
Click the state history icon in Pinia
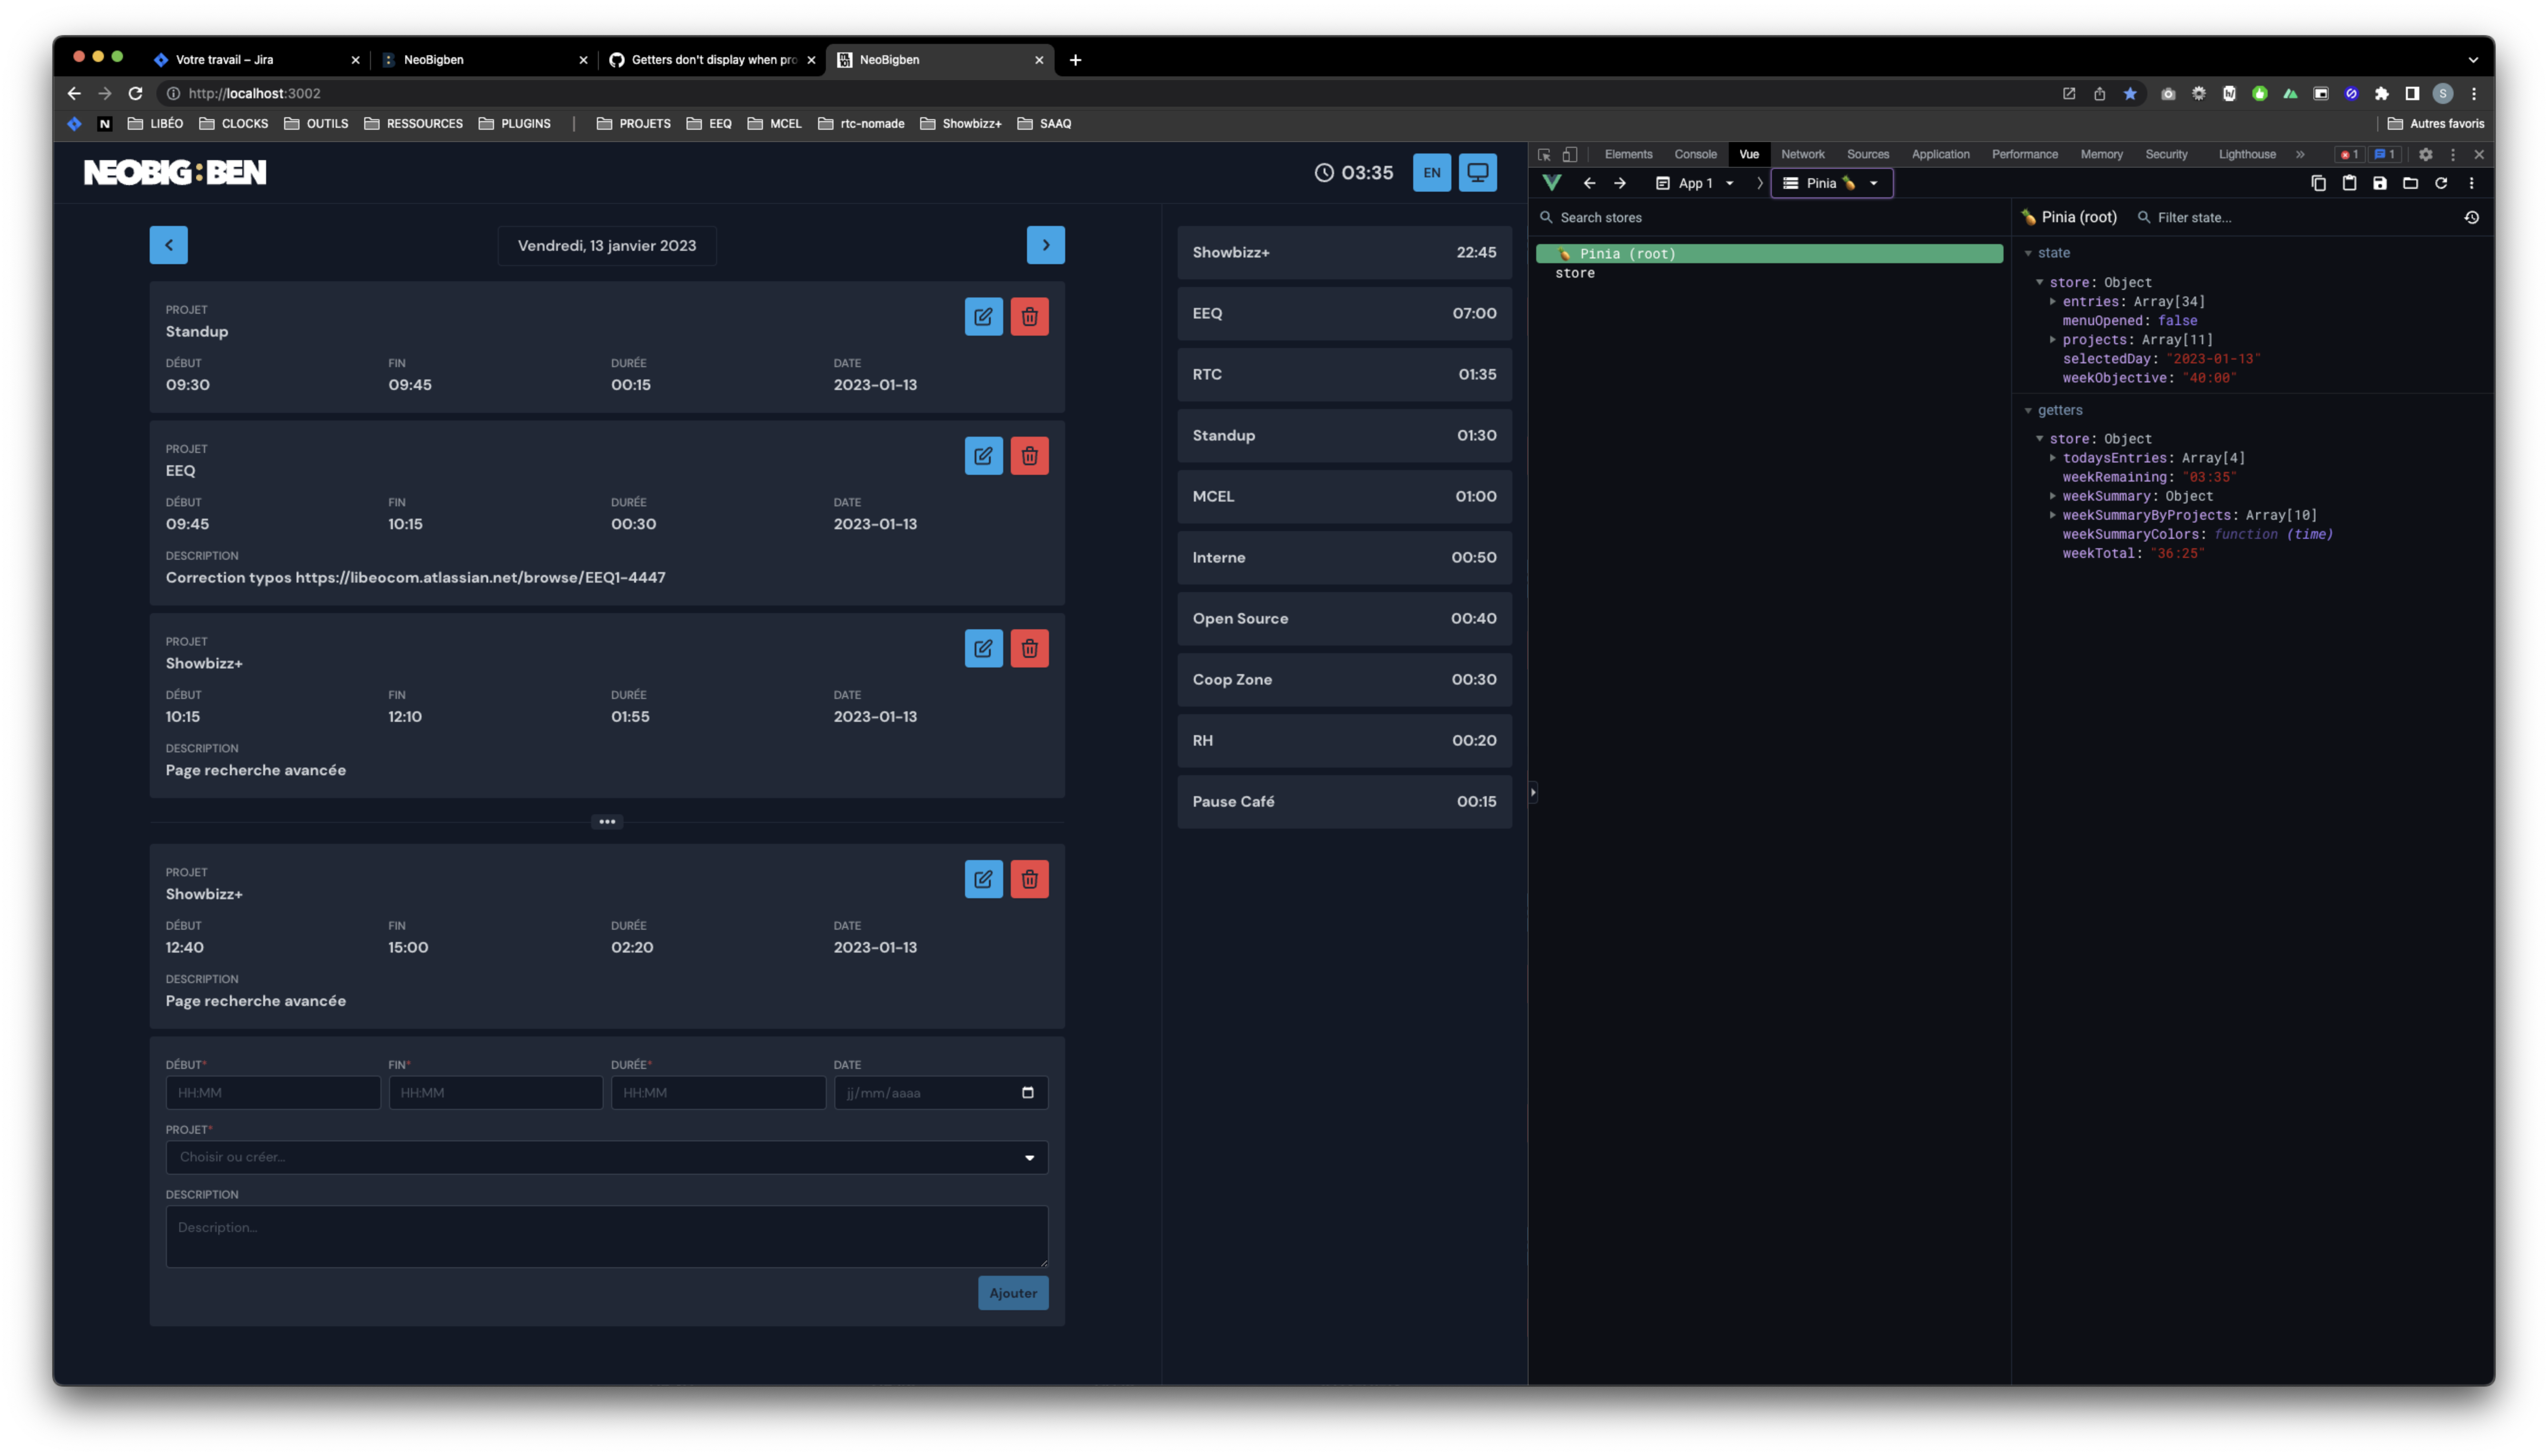coord(2471,217)
